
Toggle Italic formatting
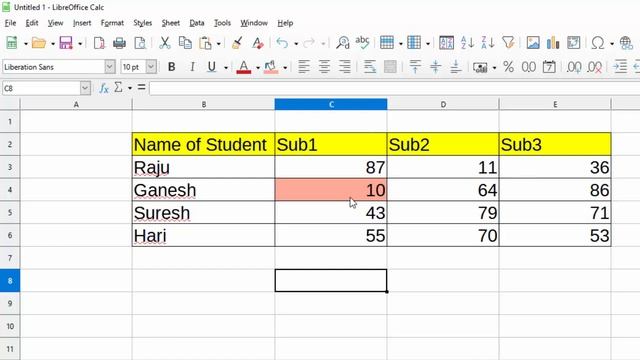pos(192,67)
